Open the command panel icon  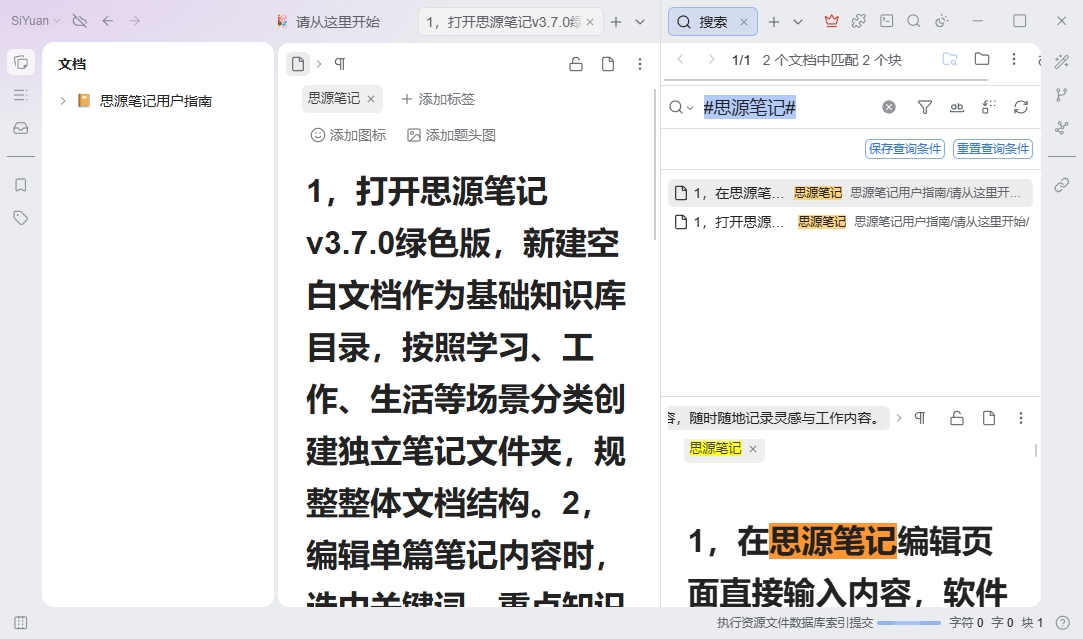(886, 21)
